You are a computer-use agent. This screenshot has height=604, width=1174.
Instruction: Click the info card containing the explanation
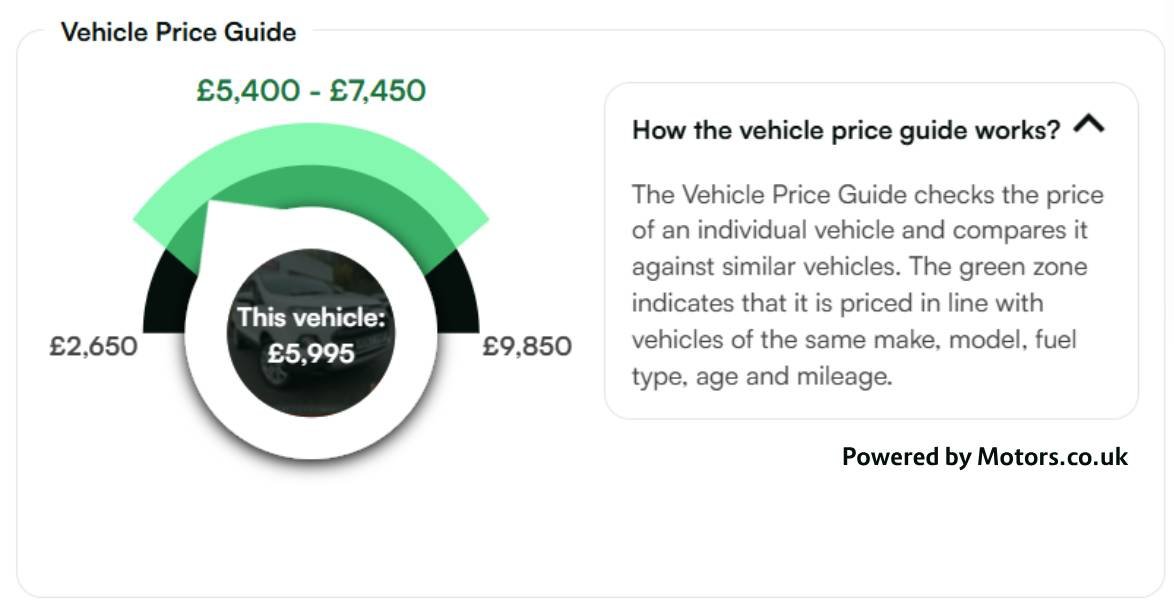click(x=871, y=251)
